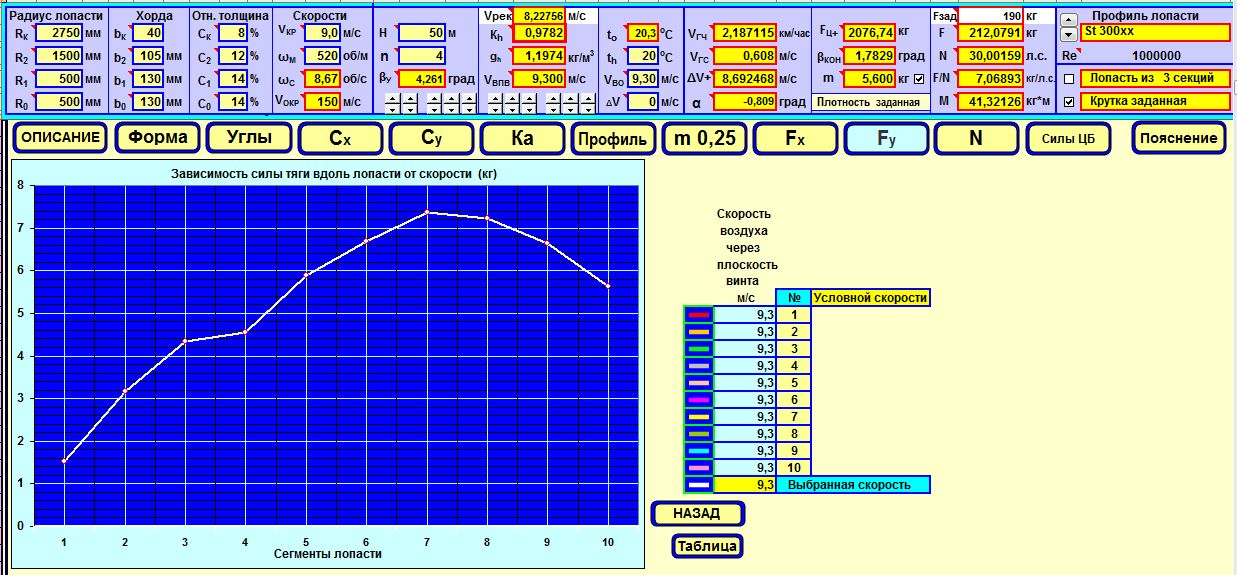Click the height H input field

(426, 33)
